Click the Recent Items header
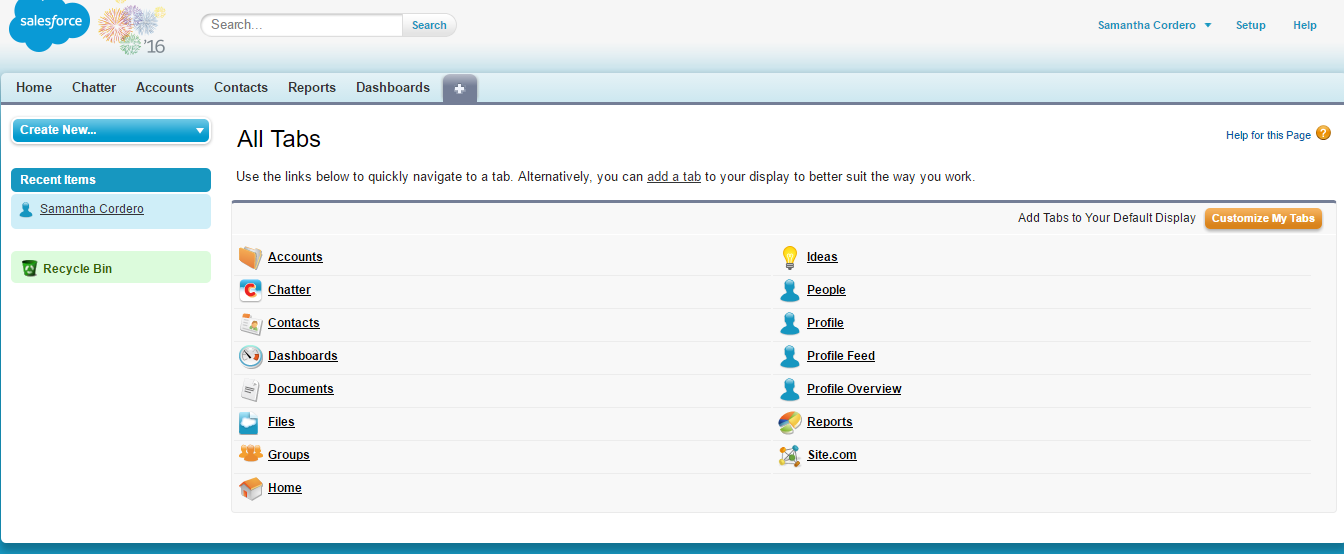1344x554 pixels. tap(111, 180)
